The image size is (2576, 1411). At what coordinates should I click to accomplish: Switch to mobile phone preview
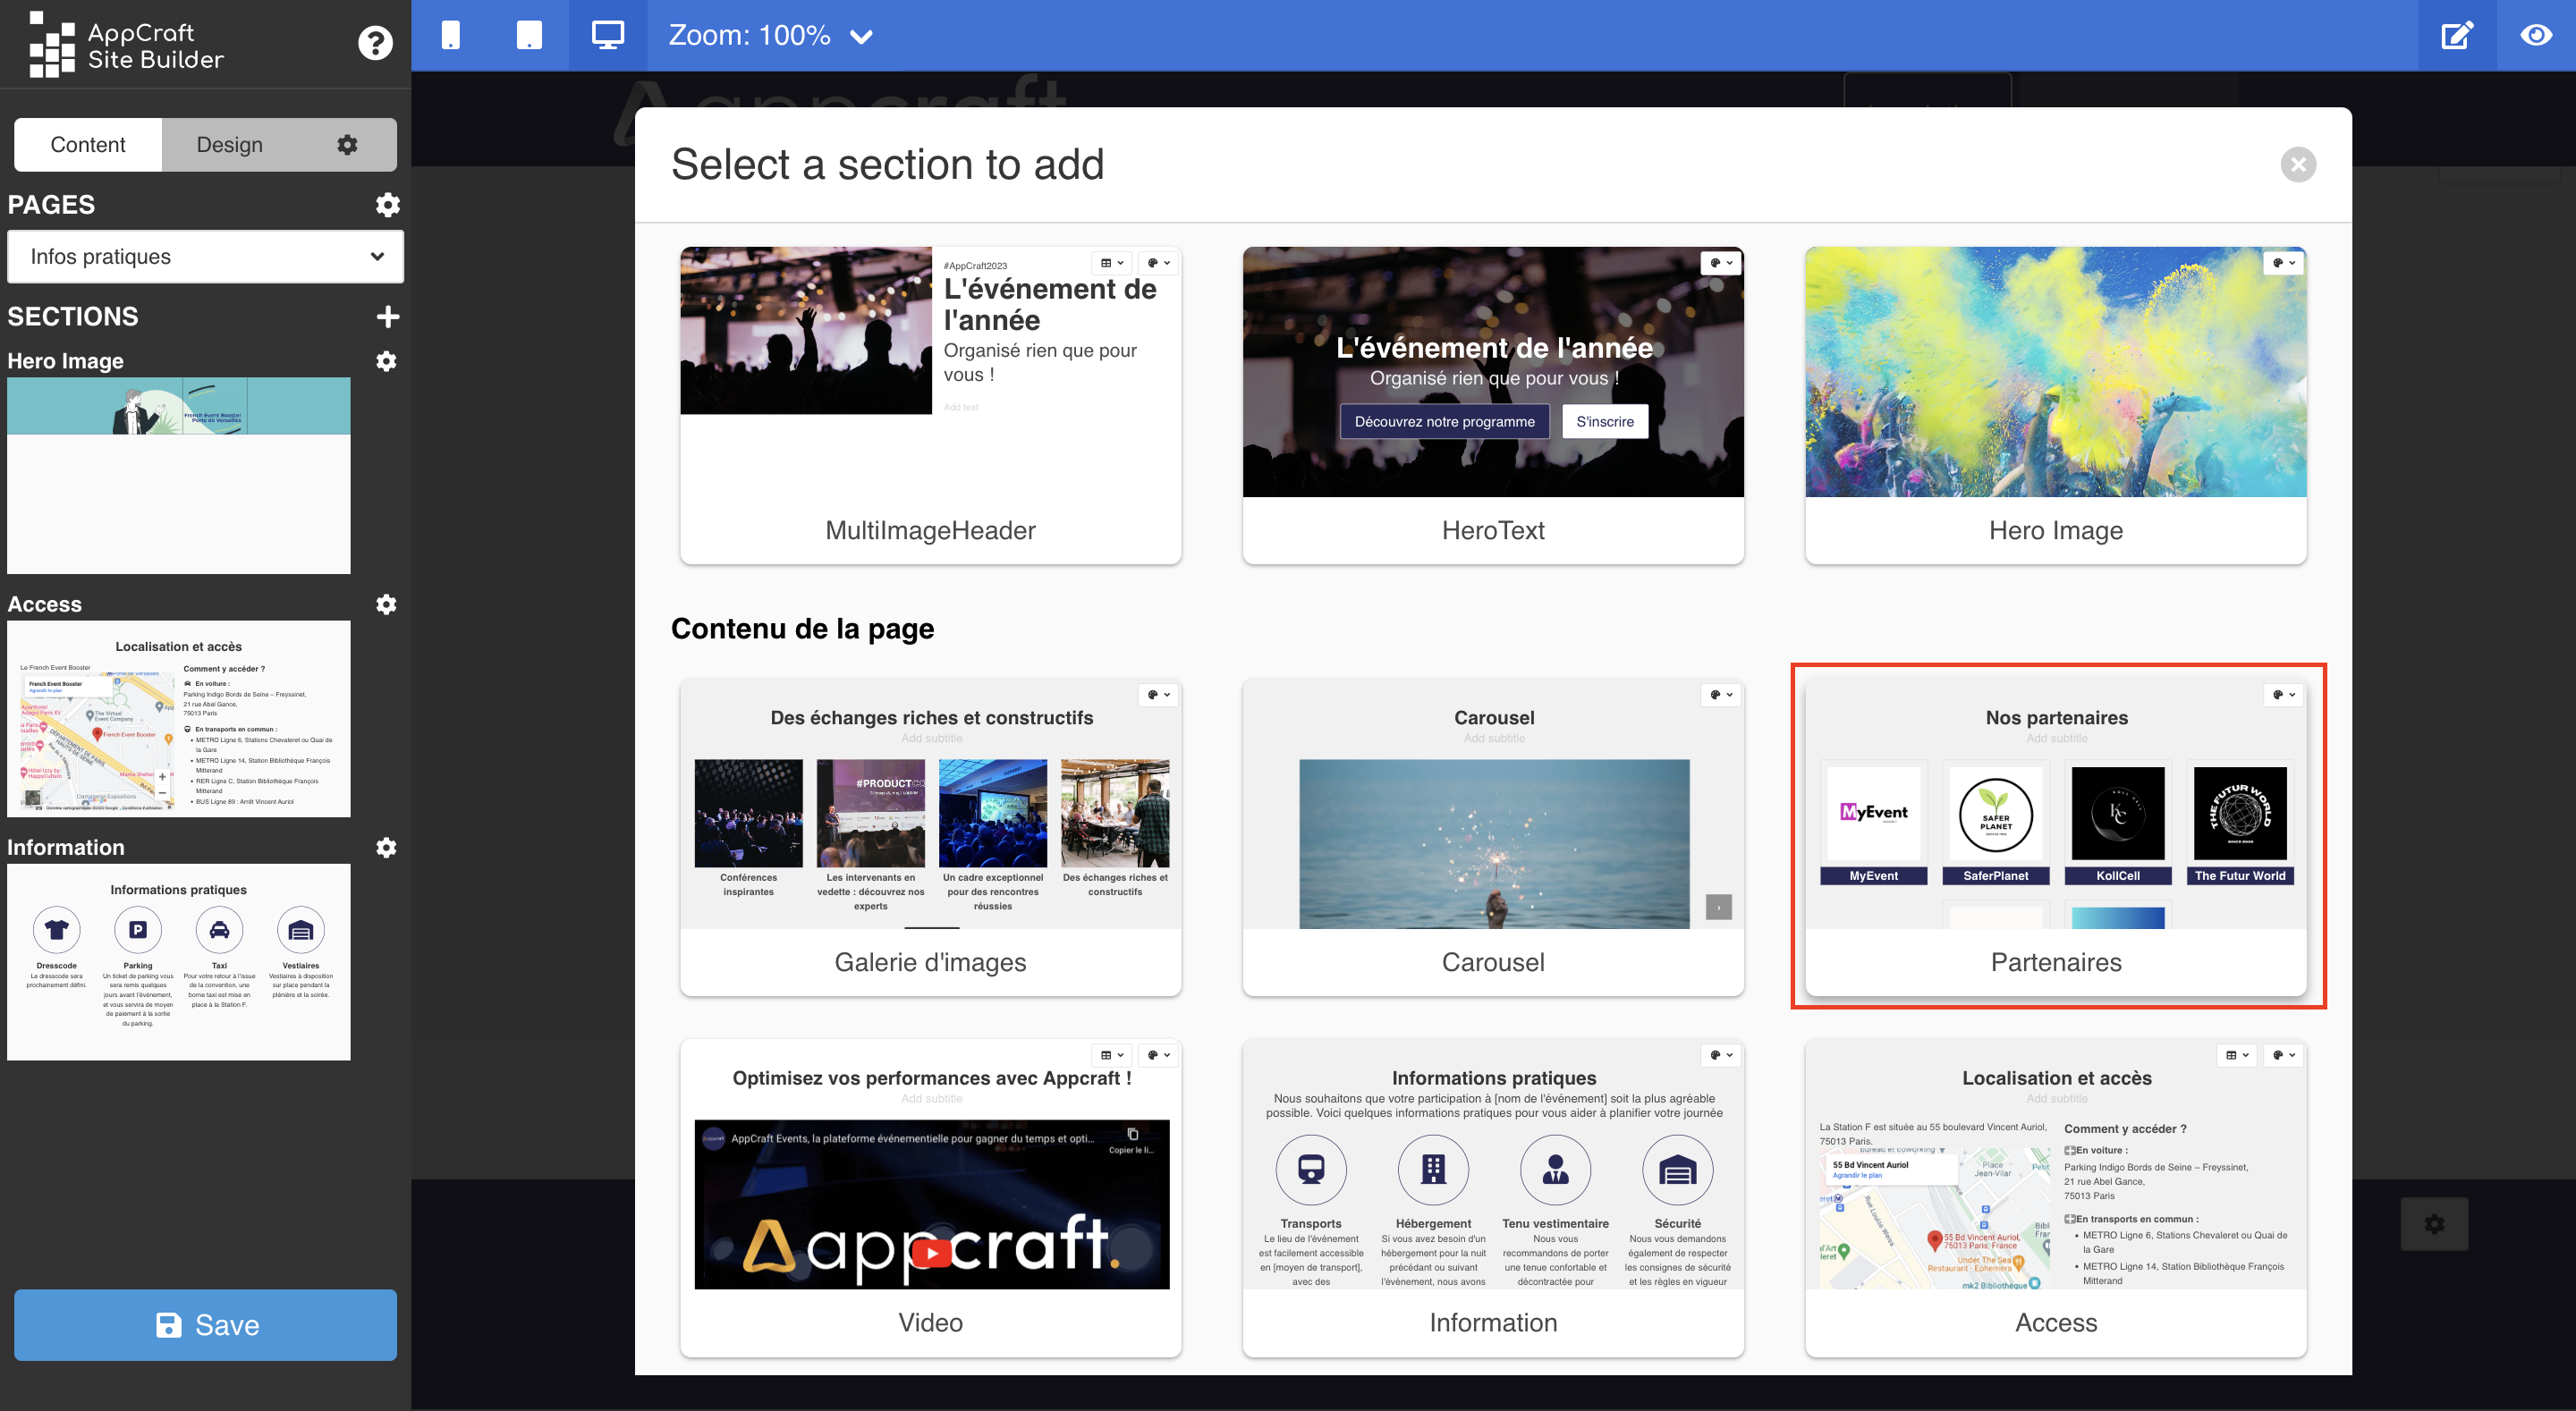pos(451,35)
